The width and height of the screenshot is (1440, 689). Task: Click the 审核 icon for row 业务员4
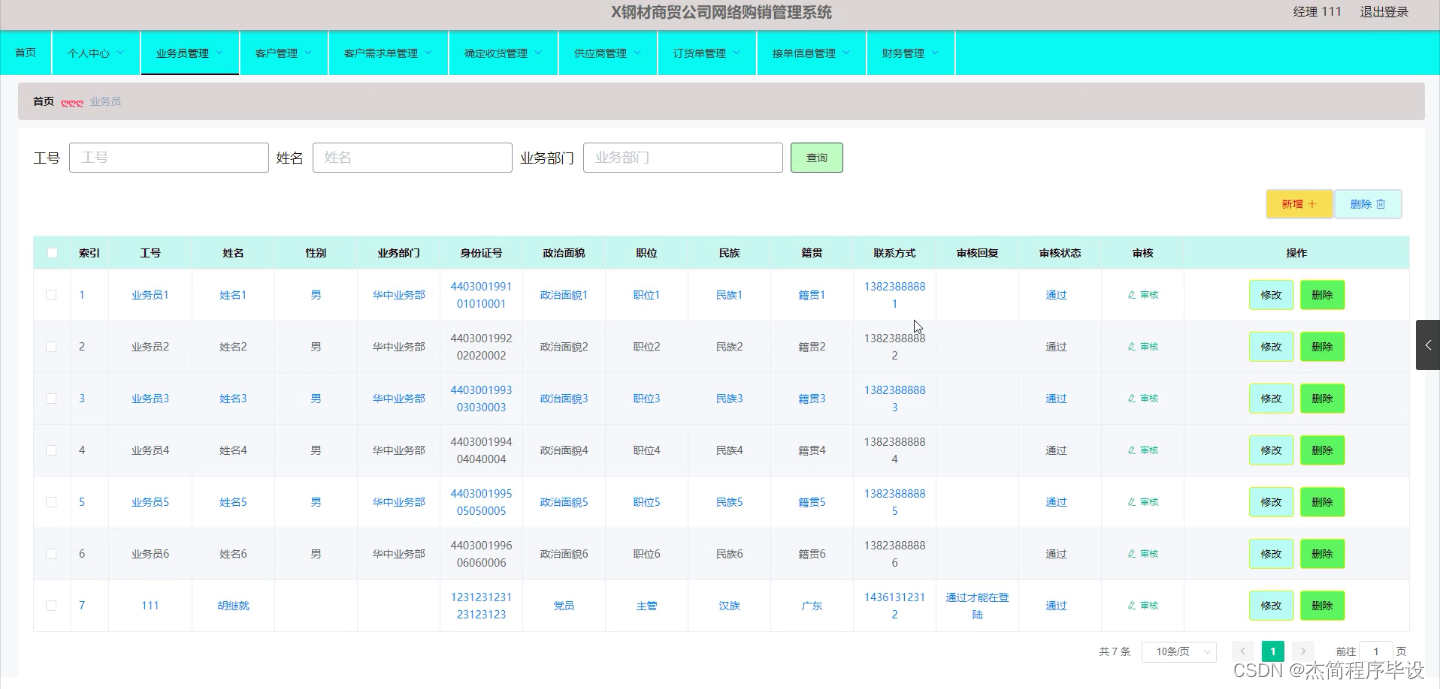click(x=1142, y=450)
